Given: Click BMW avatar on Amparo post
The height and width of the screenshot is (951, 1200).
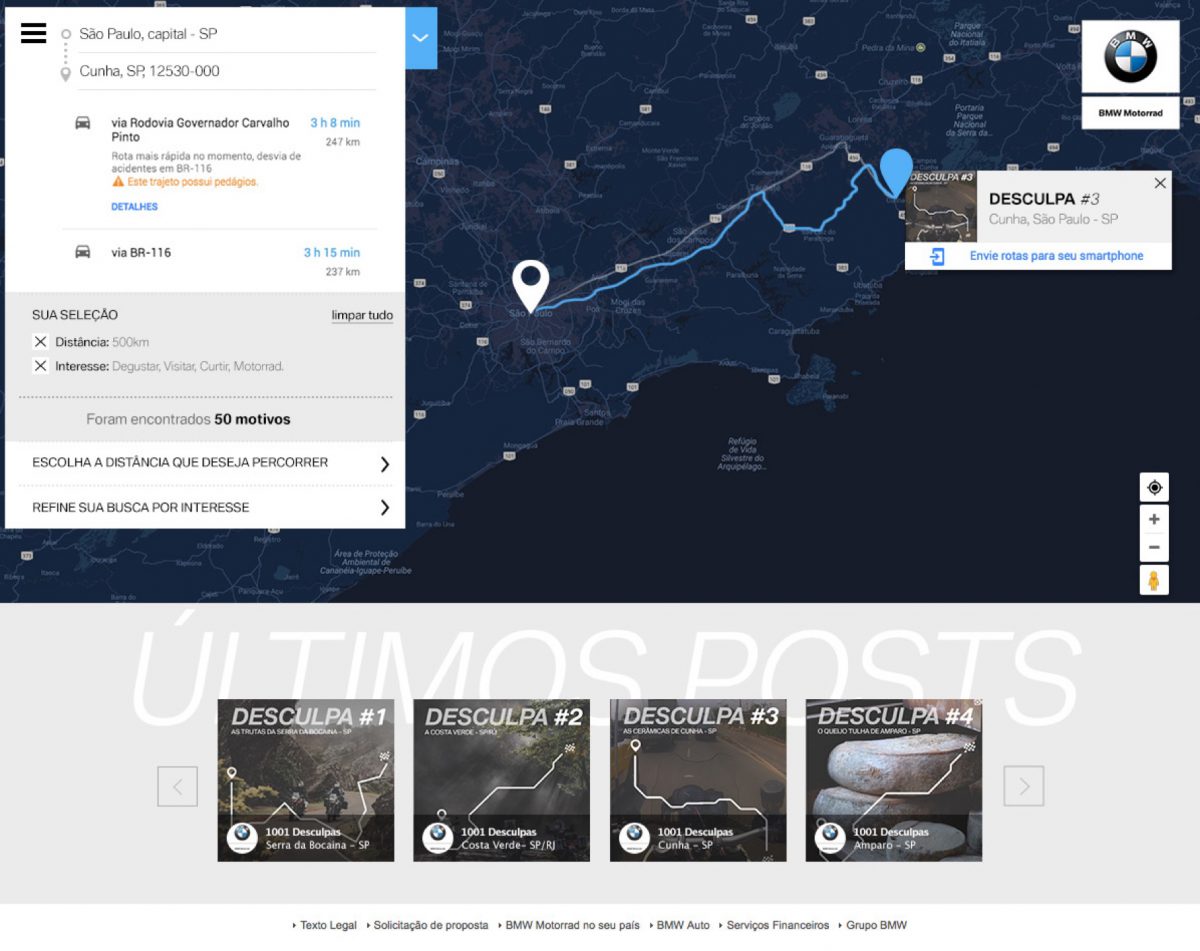Looking at the screenshot, I should pos(830,837).
